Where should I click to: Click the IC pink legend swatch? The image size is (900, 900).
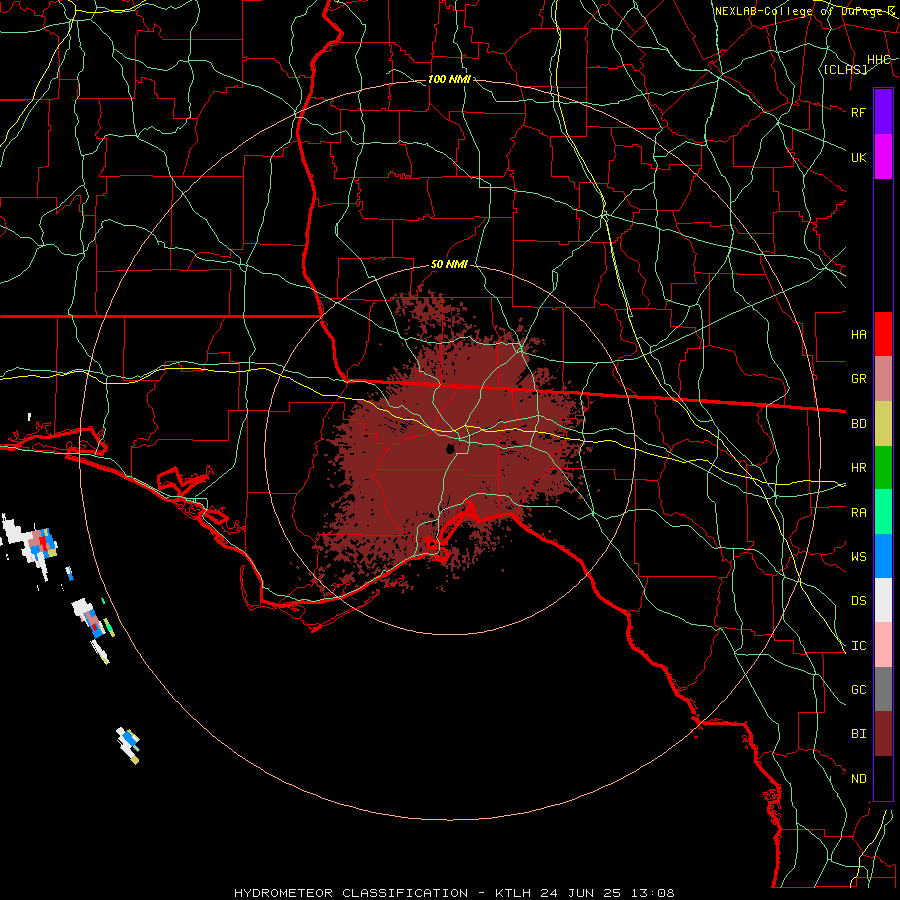(x=883, y=645)
